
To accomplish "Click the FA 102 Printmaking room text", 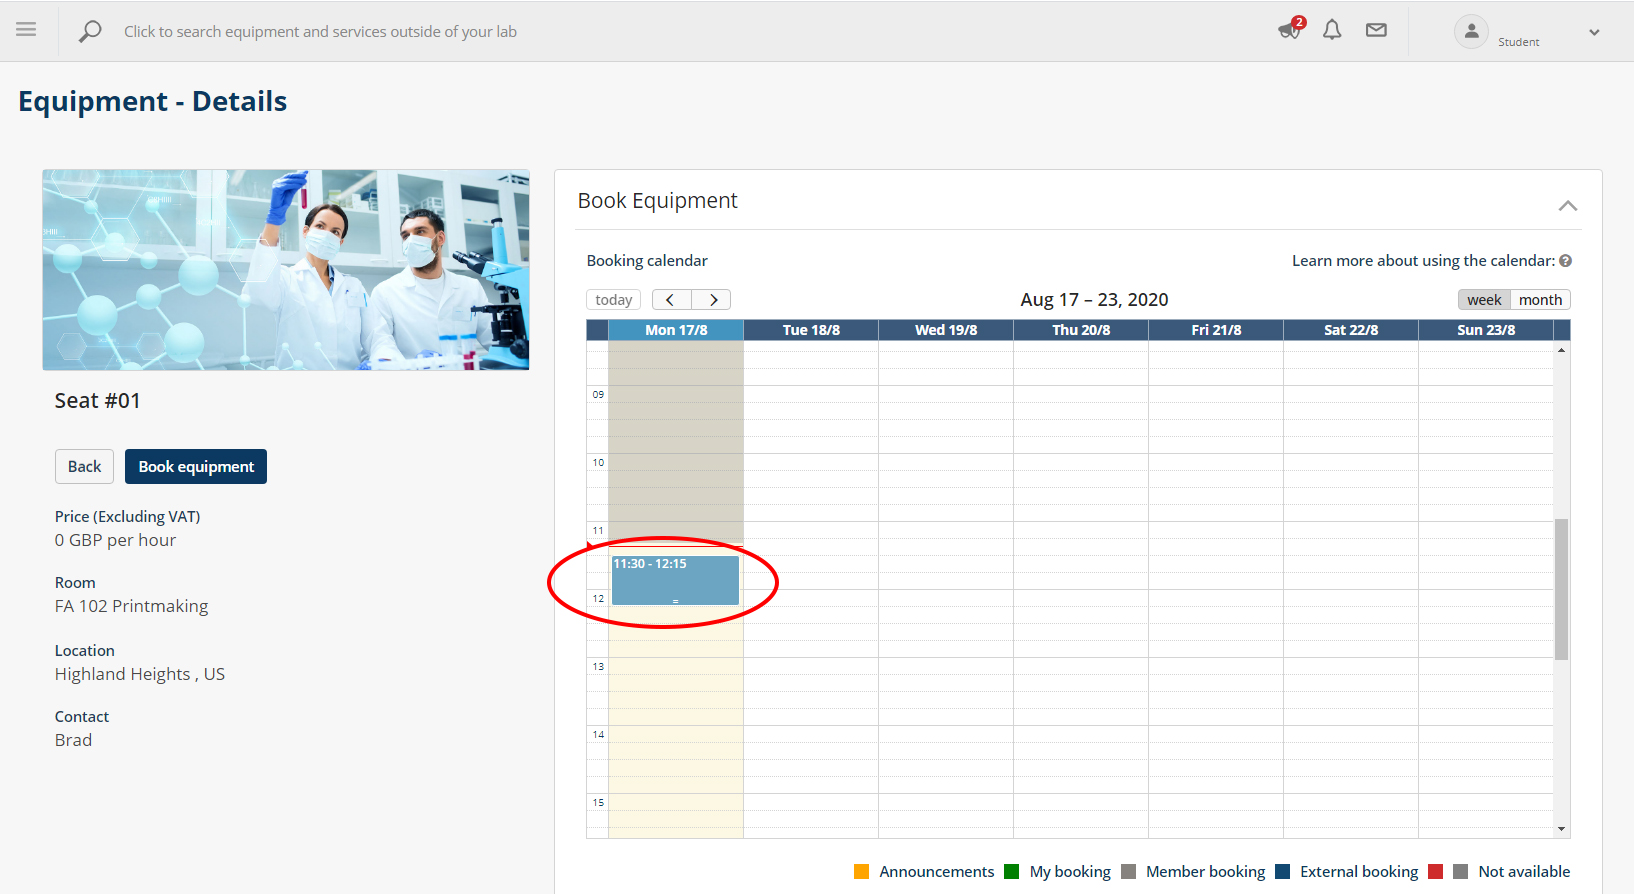I will (131, 606).
